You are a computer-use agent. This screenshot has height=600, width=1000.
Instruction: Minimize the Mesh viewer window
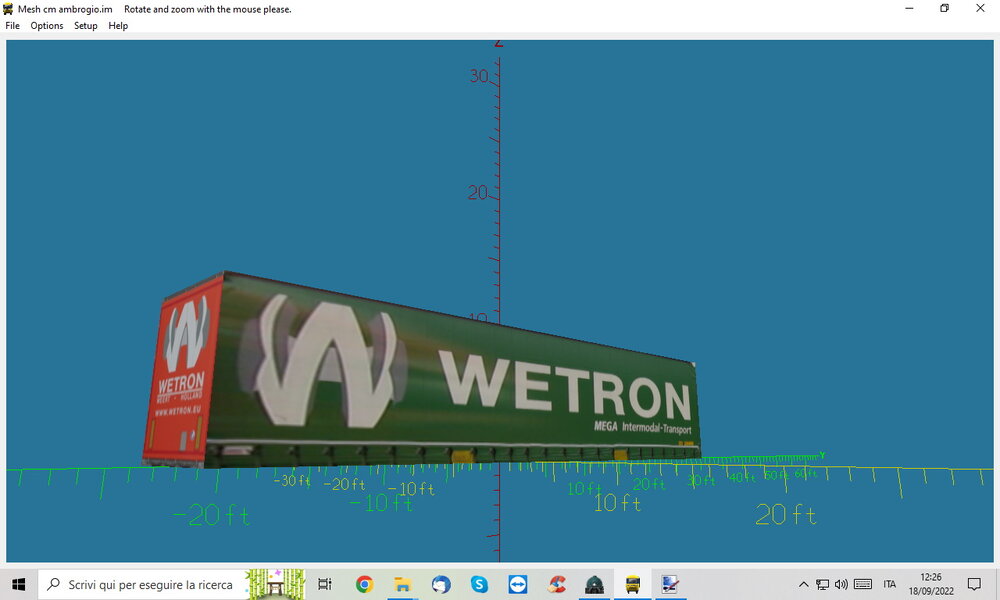pos(909,8)
